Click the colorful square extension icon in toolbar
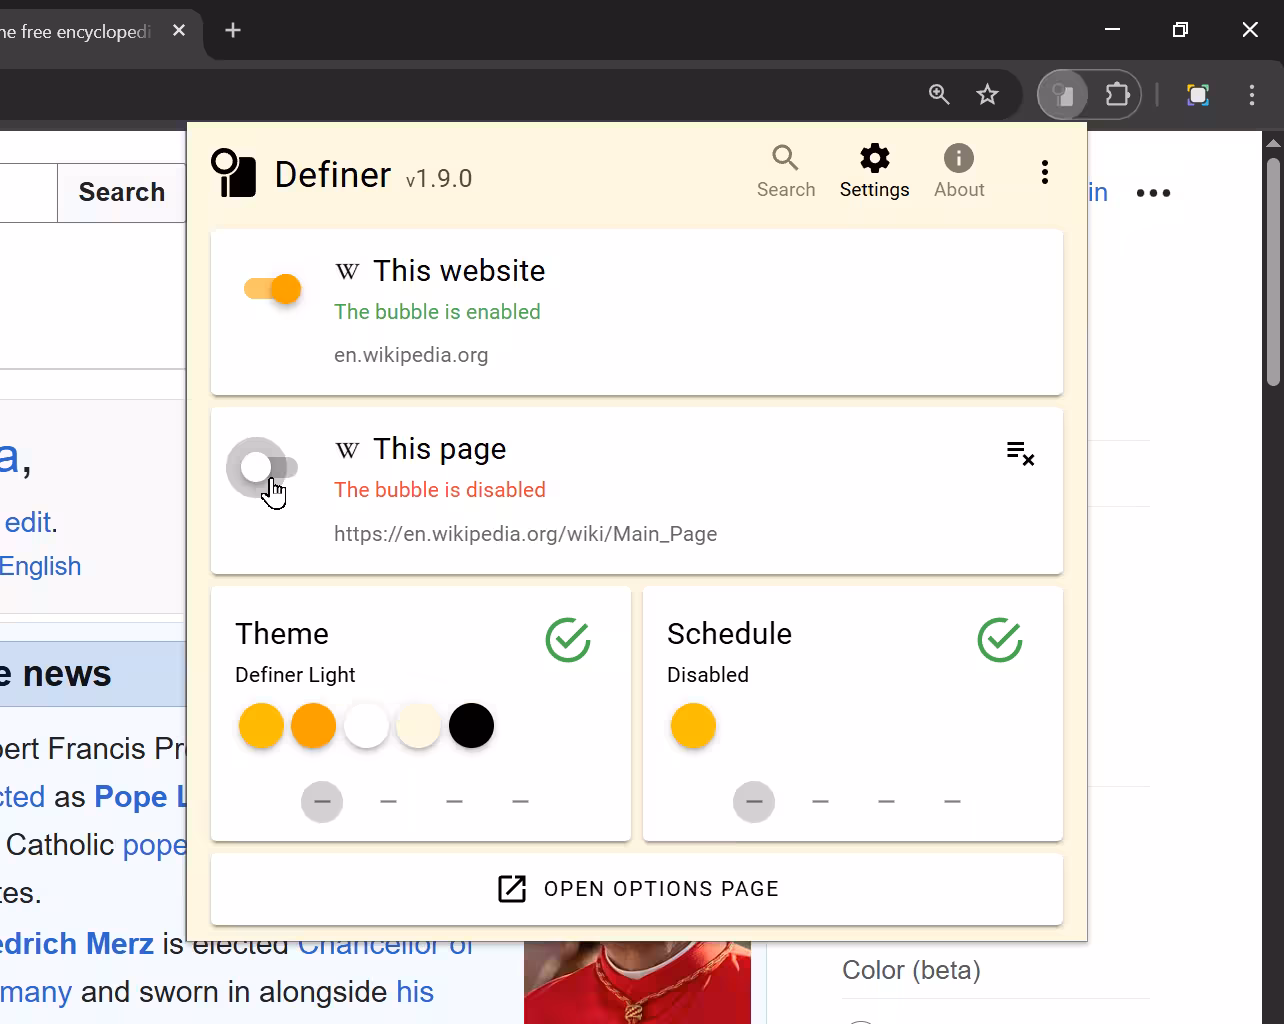Image resolution: width=1284 pixels, height=1024 pixels. click(1198, 95)
